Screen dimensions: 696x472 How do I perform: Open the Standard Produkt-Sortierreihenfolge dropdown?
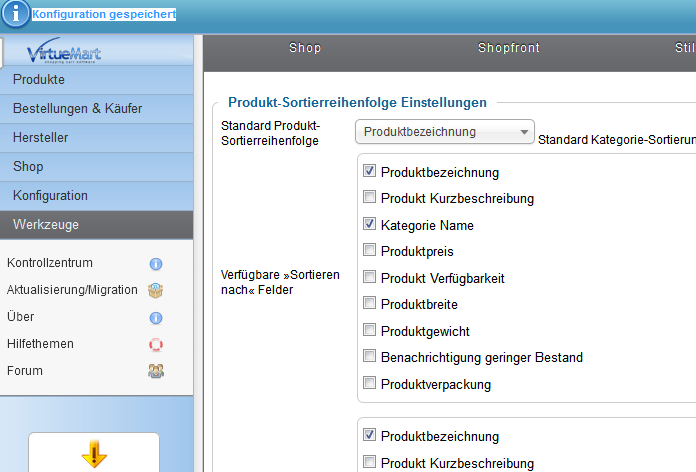tap(445, 132)
